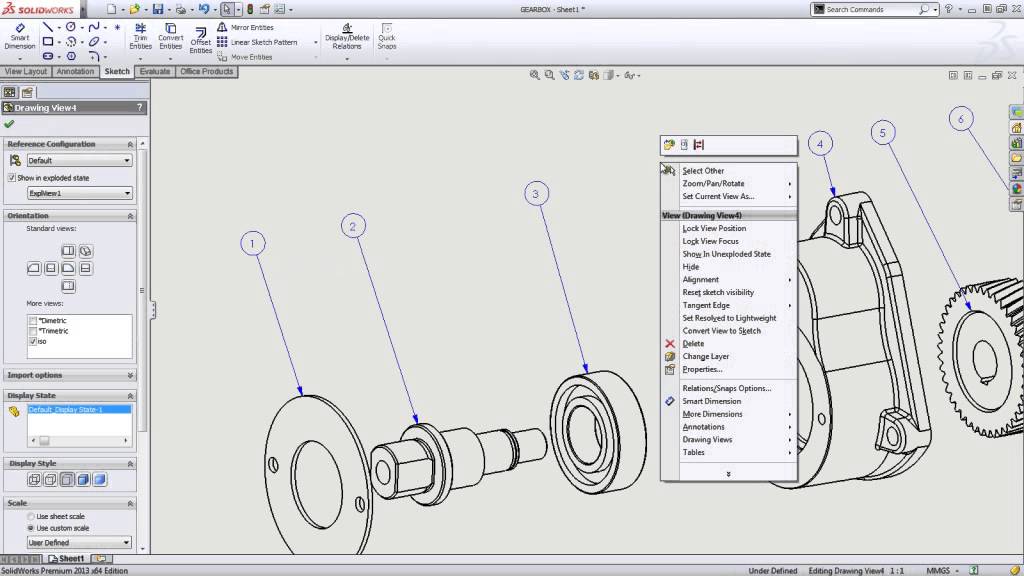Open MMGS unit system menu in status bar
Screen dimensions: 1024x576
(942, 571)
